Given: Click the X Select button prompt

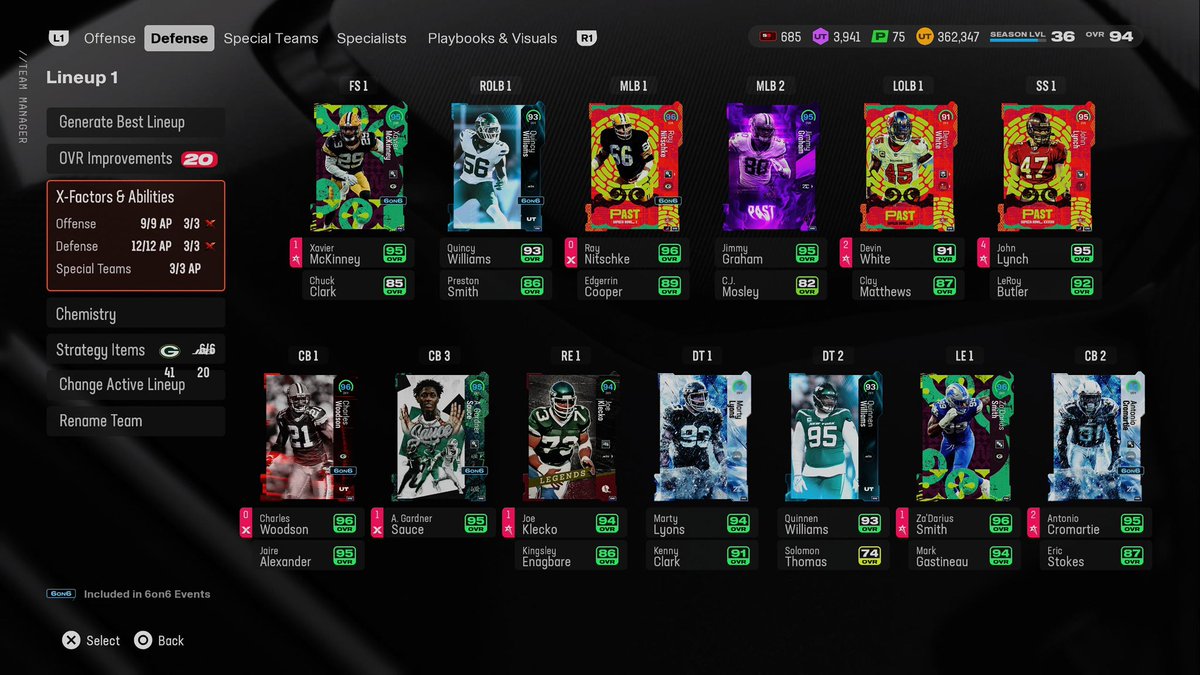Looking at the screenshot, I should 91,640.
